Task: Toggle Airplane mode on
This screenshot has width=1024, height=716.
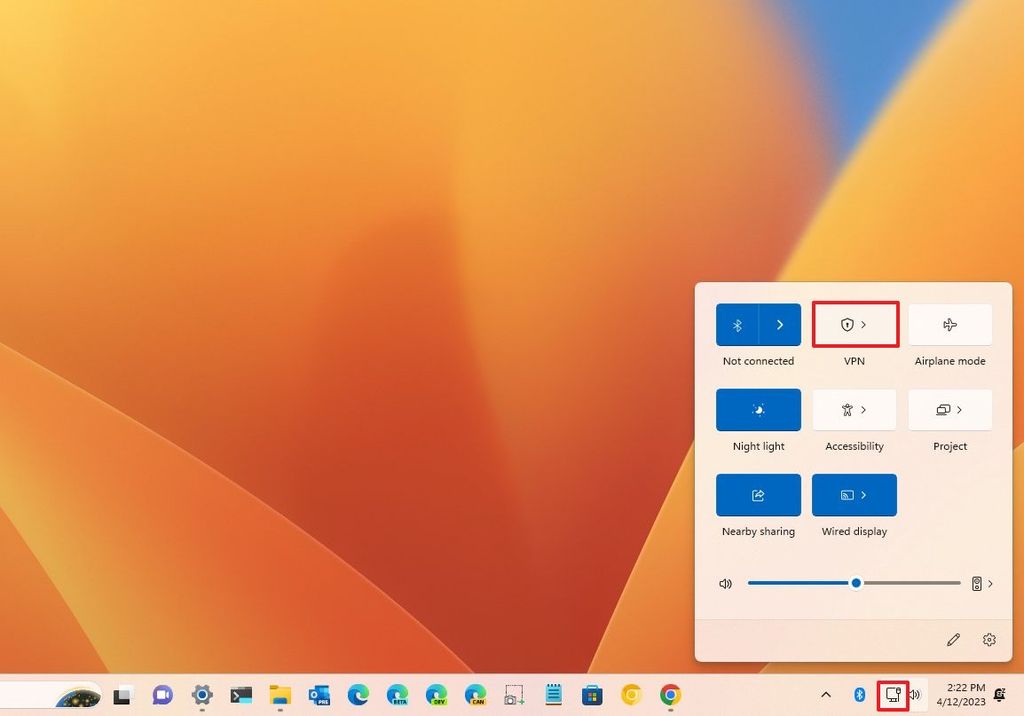Action: click(949, 324)
